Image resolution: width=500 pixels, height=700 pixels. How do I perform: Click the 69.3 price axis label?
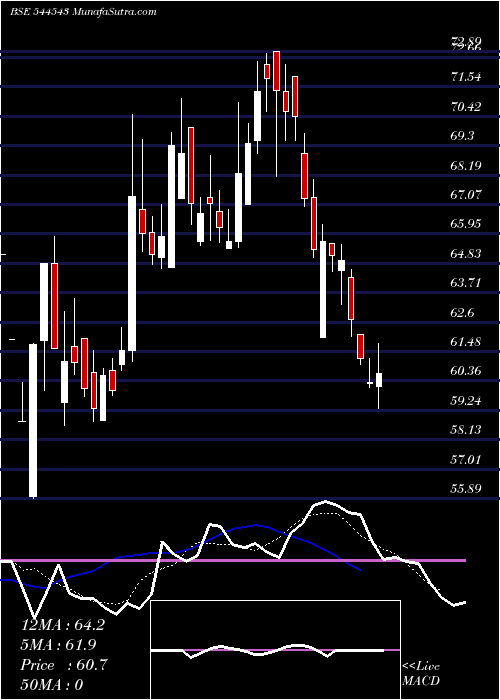[463, 136]
